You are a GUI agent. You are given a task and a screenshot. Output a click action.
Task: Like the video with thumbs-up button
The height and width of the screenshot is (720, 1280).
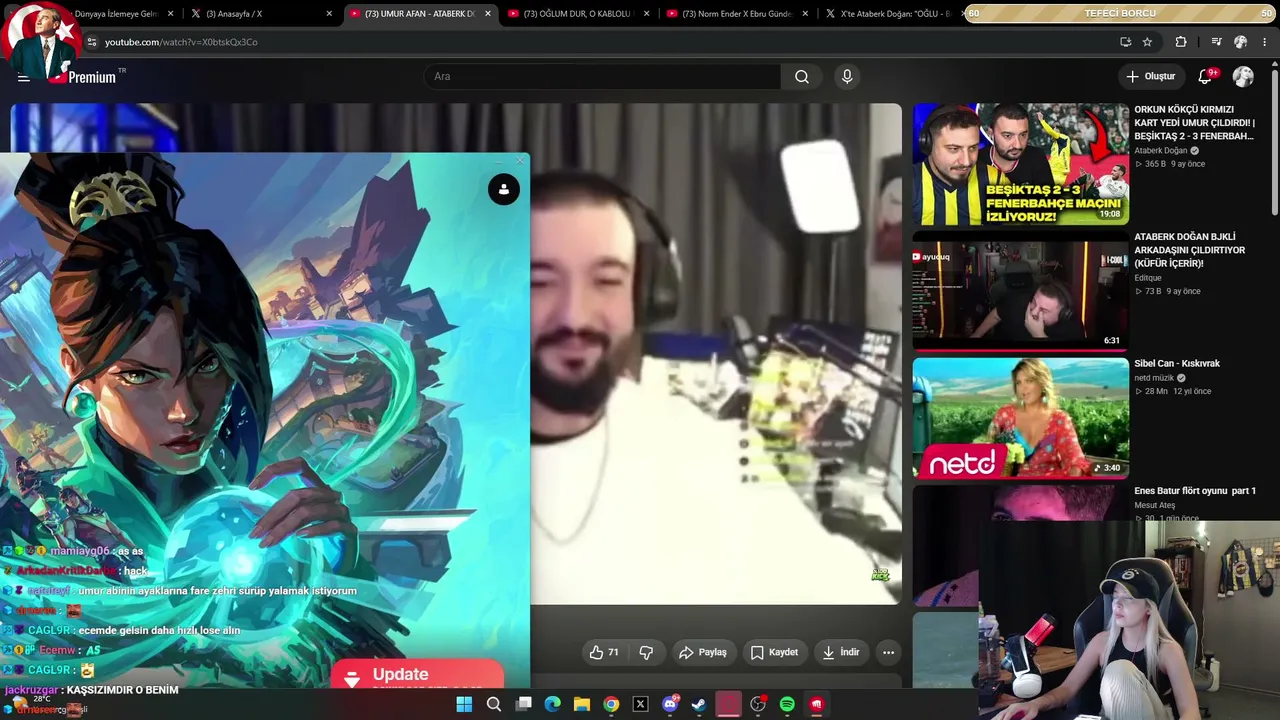click(x=604, y=652)
